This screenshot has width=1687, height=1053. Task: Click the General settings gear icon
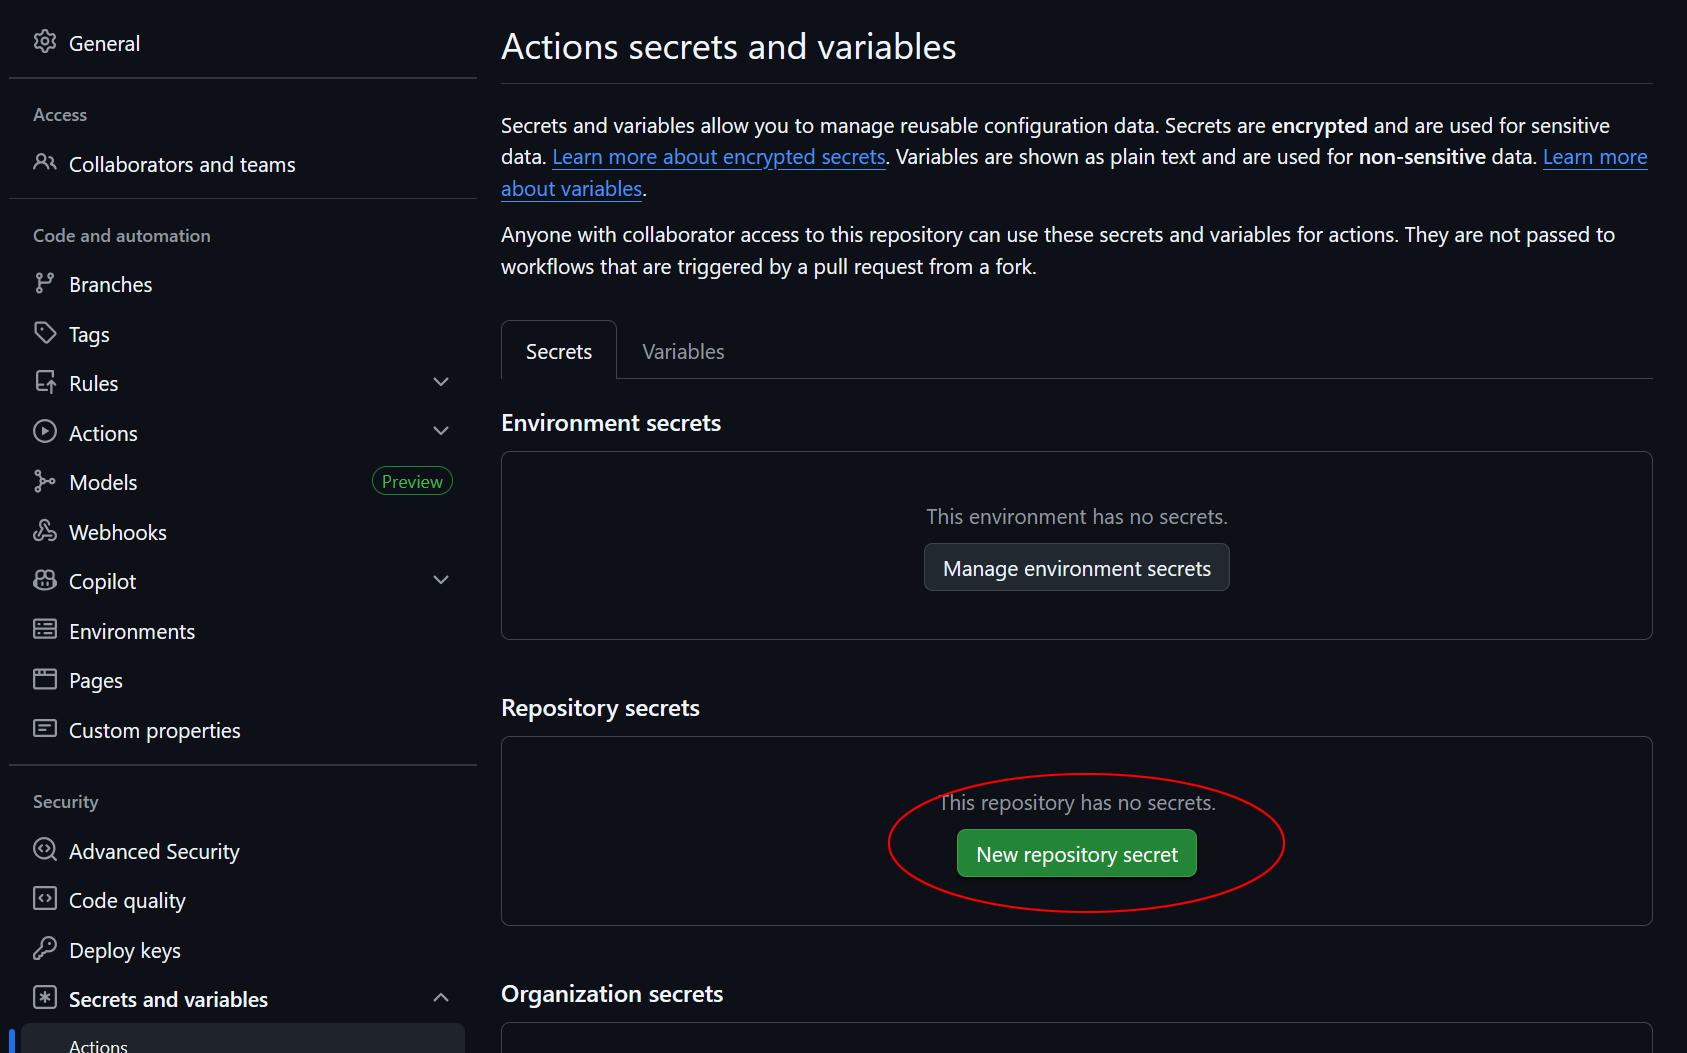[45, 42]
